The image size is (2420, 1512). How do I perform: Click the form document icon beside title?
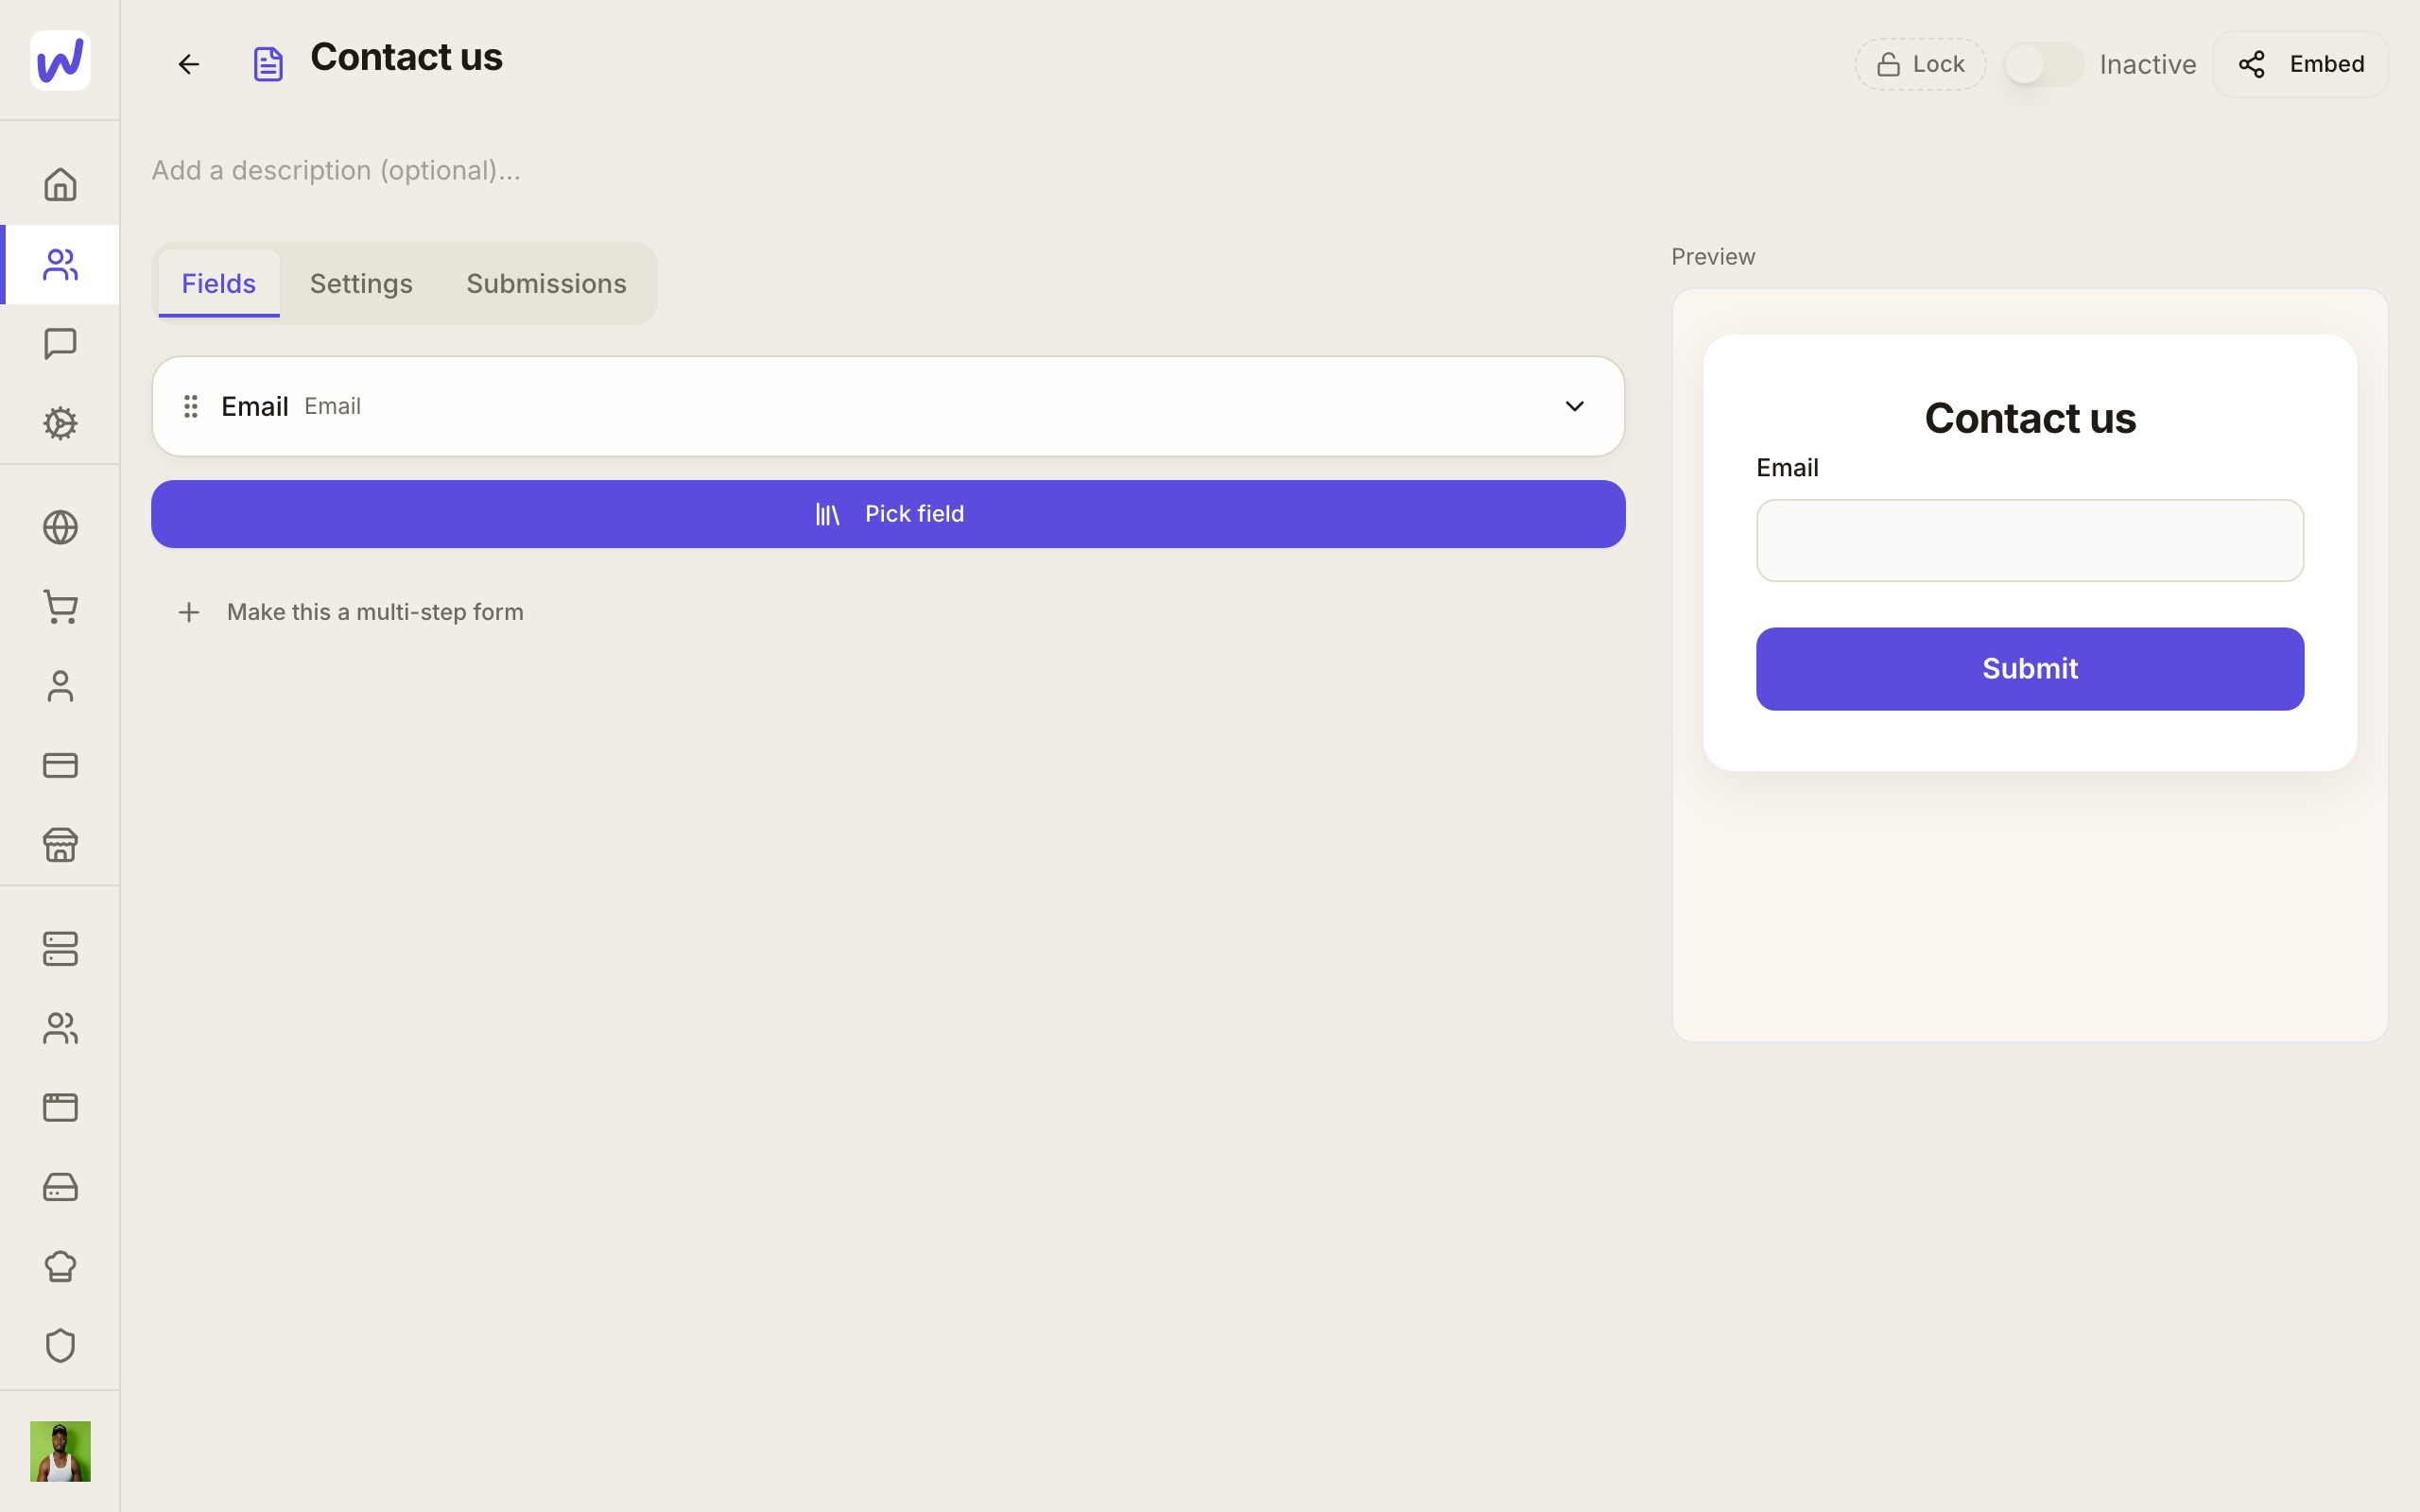pyautogui.click(x=268, y=65)
